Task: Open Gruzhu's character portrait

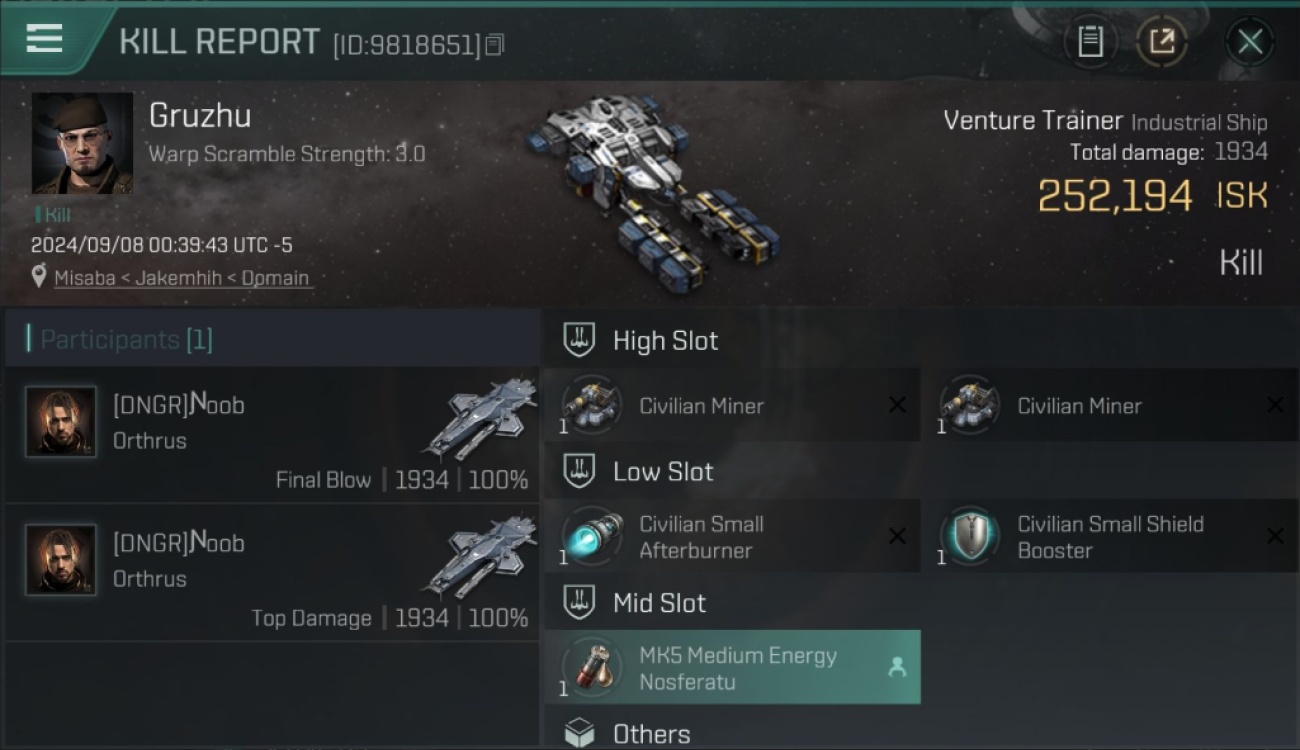Action: coord(82,143)
